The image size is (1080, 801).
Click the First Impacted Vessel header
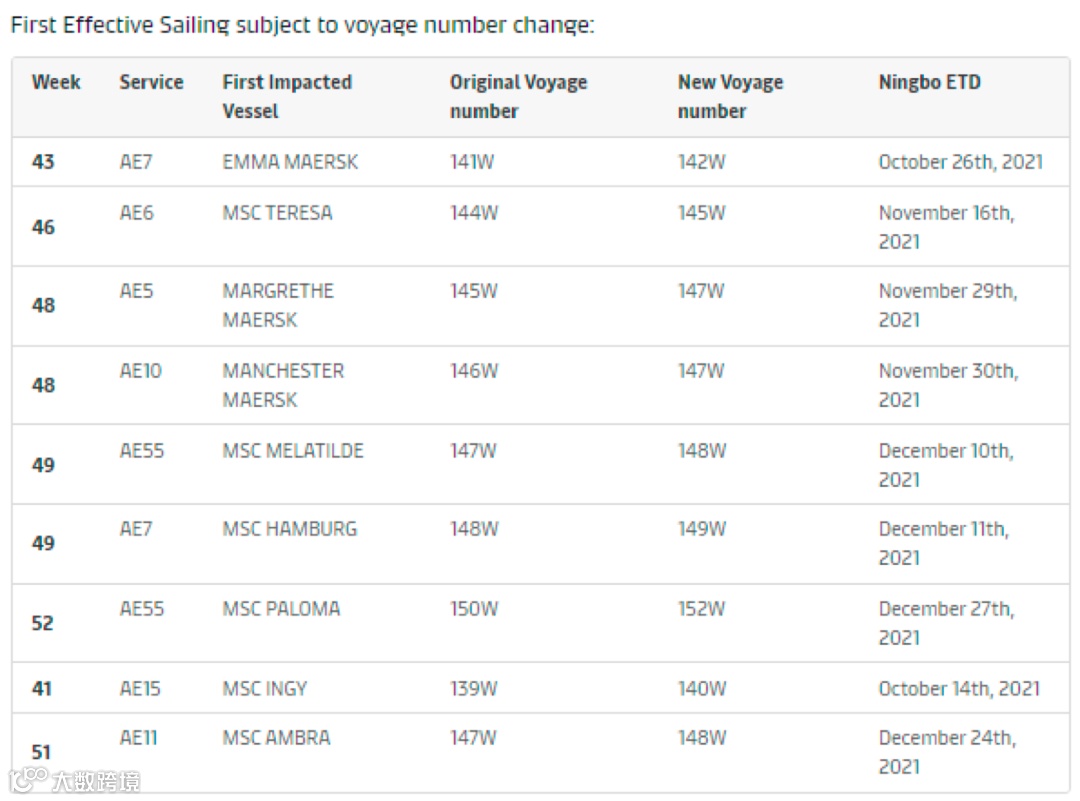pyautogui.click(x=287, y=96)
